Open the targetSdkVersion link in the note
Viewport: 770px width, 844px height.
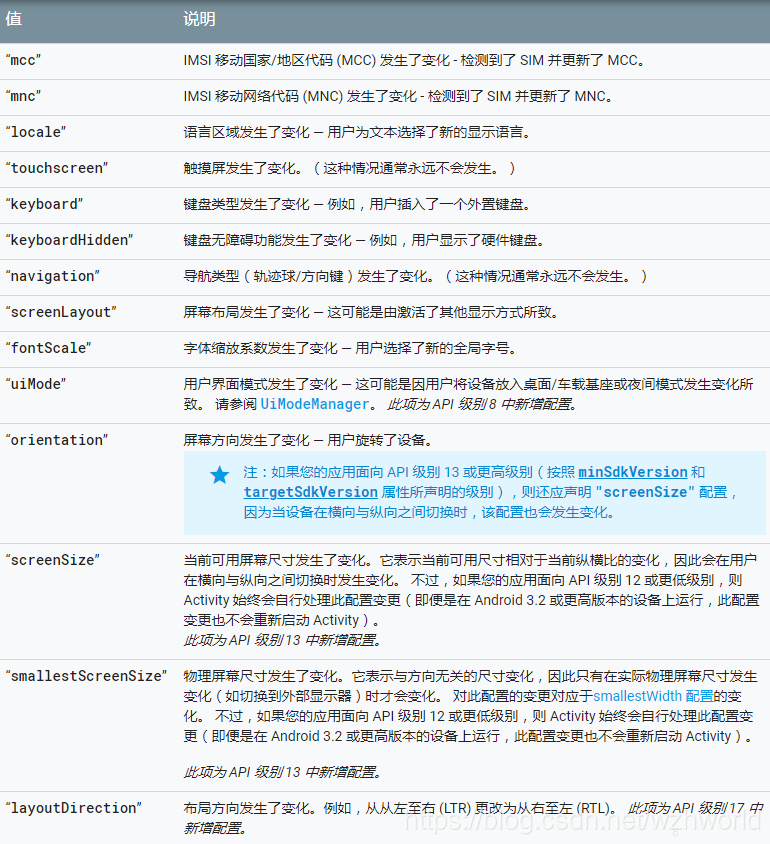310,492
